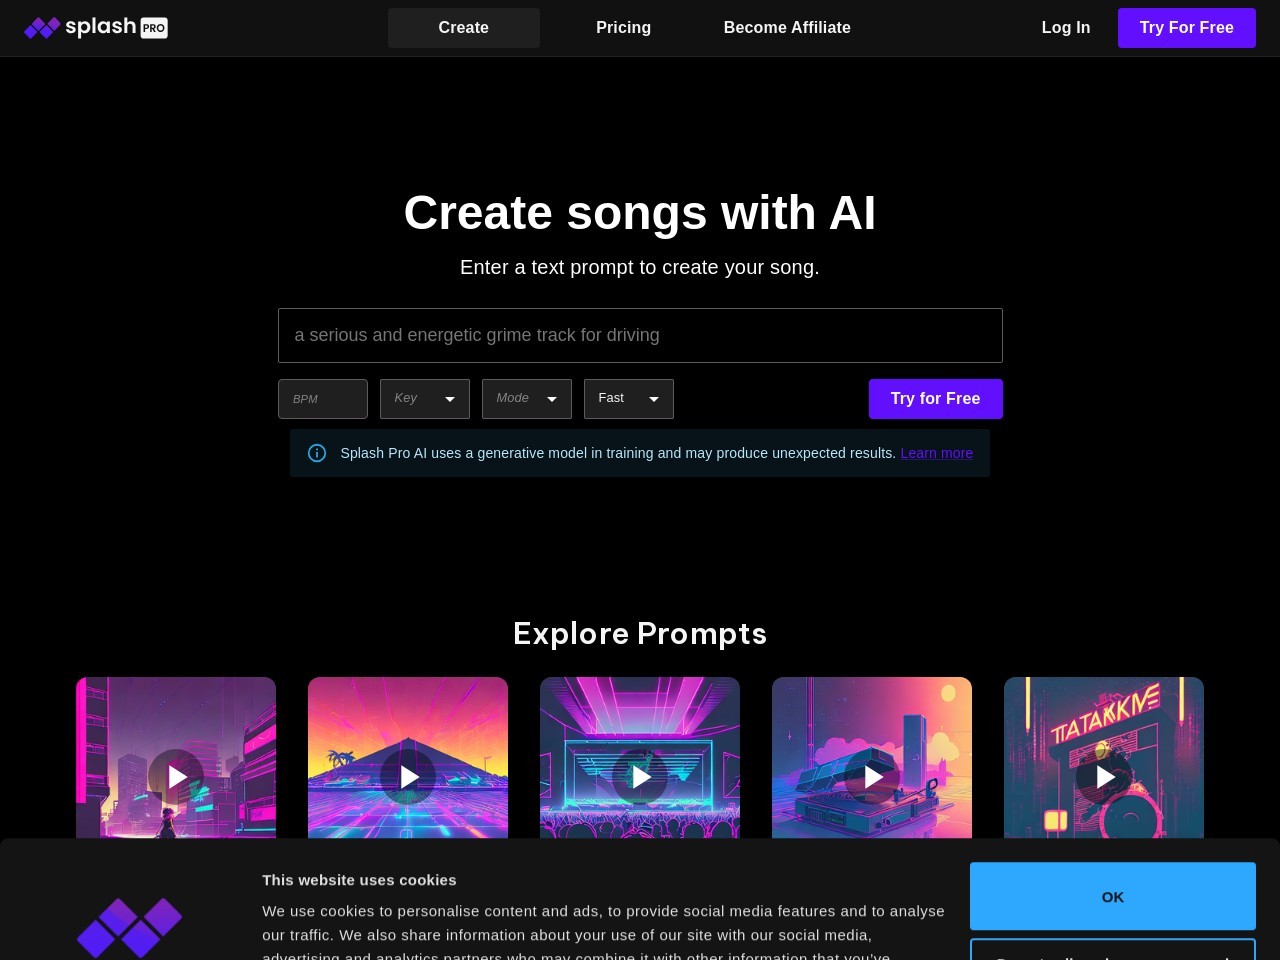Expand the Mode dropdown

[527, 399]
